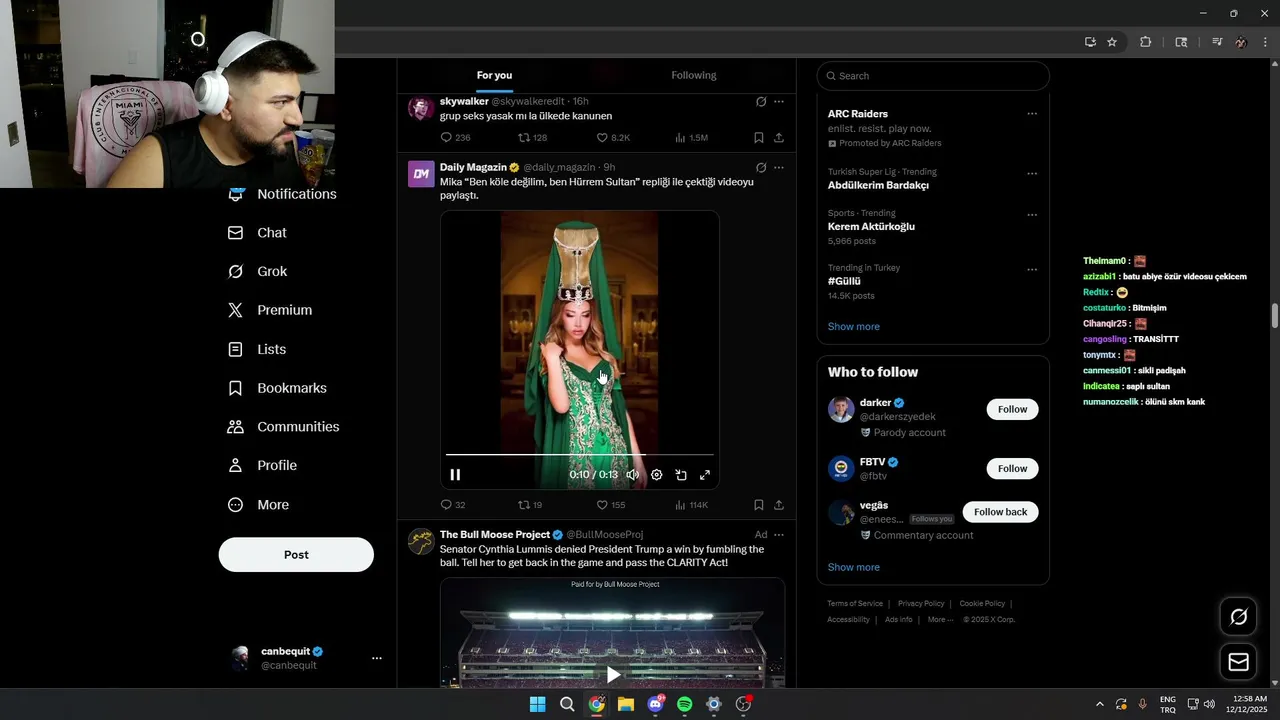The height and width of the screenshot is (720, 1280).
Task: Open Spotify from the taskbar
Action: tap(684, 704)
